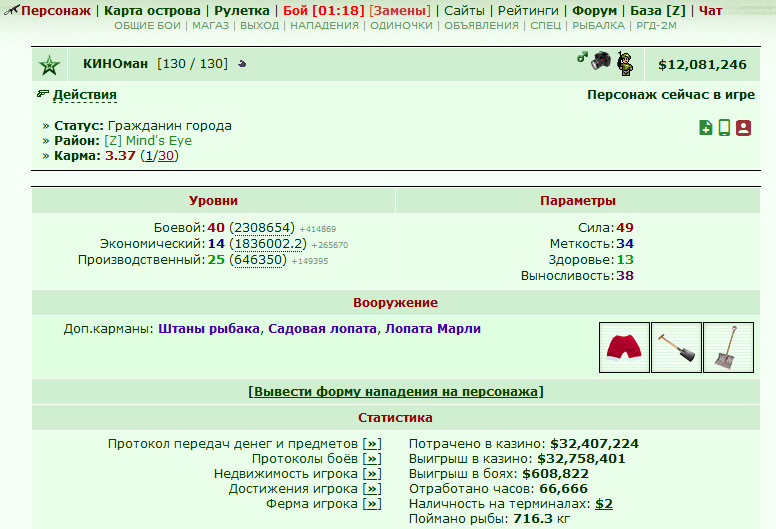Click the ВЫХОД submenu link
The height and width of the screenshot is (529, 776).
click(259, 26)
